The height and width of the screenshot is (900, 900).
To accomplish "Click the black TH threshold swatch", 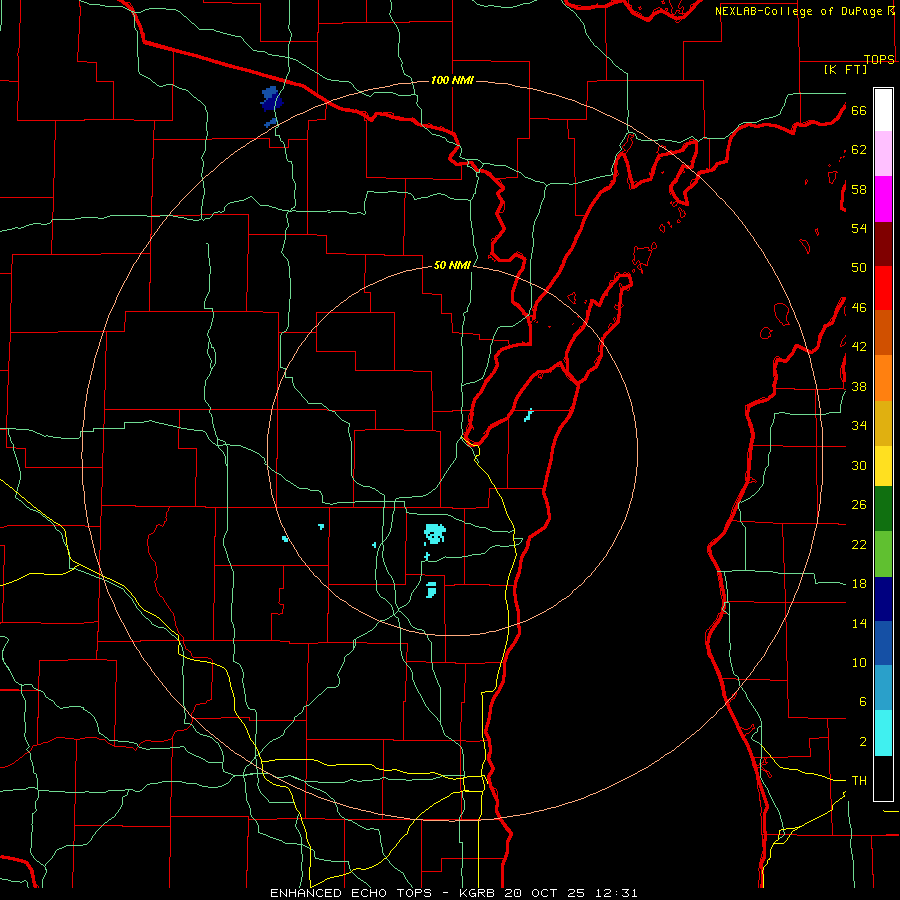I will point(883,778).
